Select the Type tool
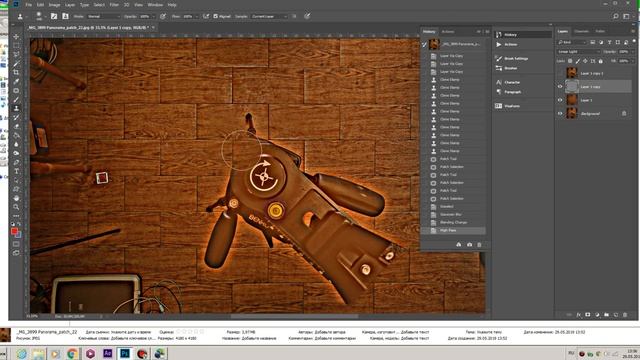The width and height of the screenshot is (640, 360). [16, 171]
